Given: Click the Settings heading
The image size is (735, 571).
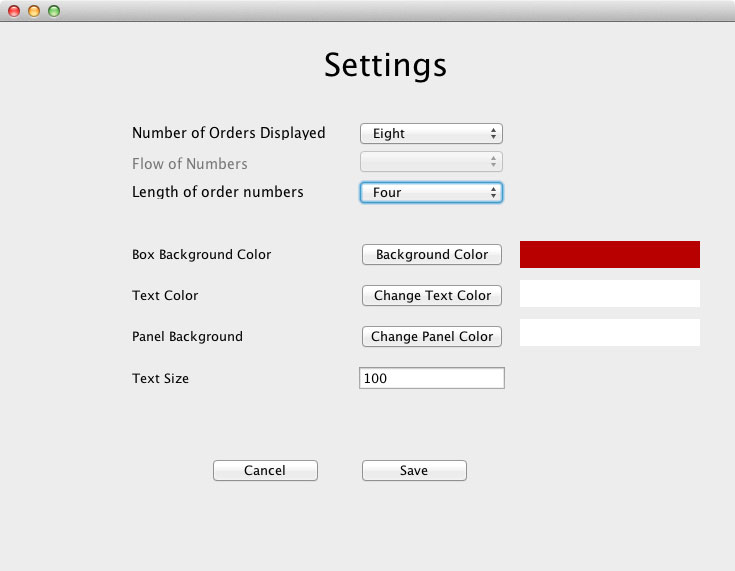Looking at the screenshot, I should coord(385,66).
